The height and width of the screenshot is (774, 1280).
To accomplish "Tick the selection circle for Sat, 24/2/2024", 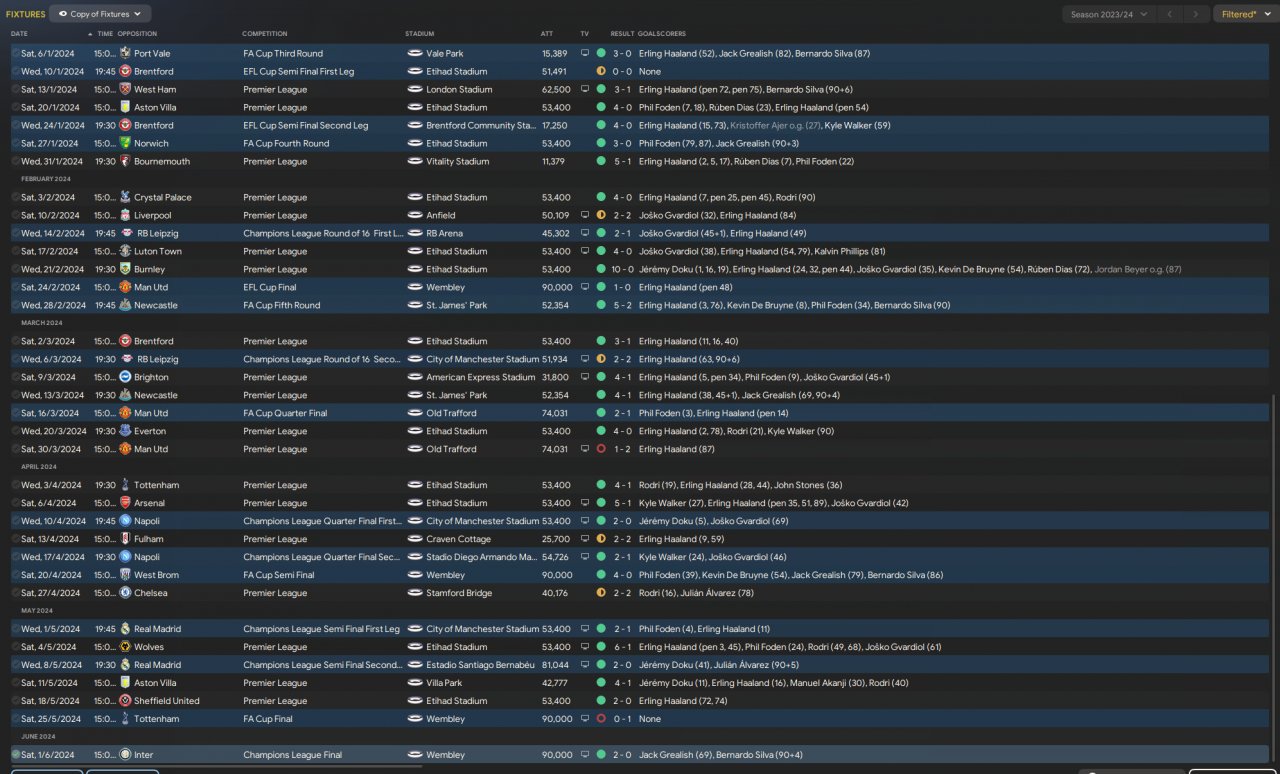I will click(15, 287).
